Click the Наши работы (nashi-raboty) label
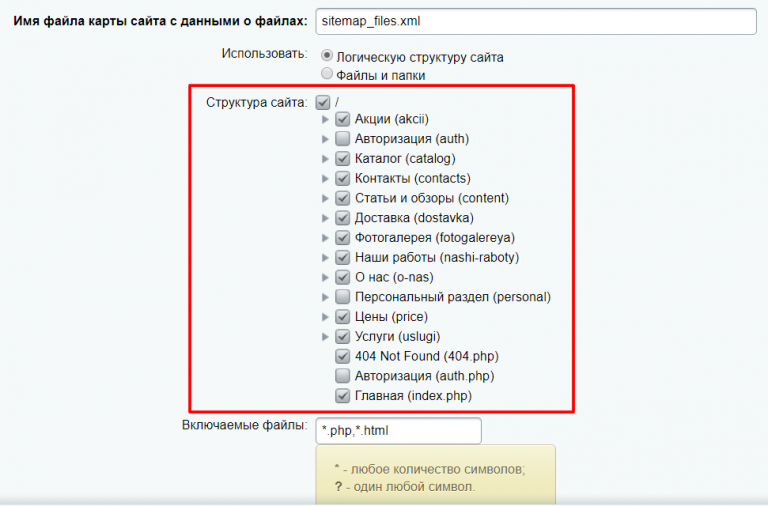 pos(437,257)
